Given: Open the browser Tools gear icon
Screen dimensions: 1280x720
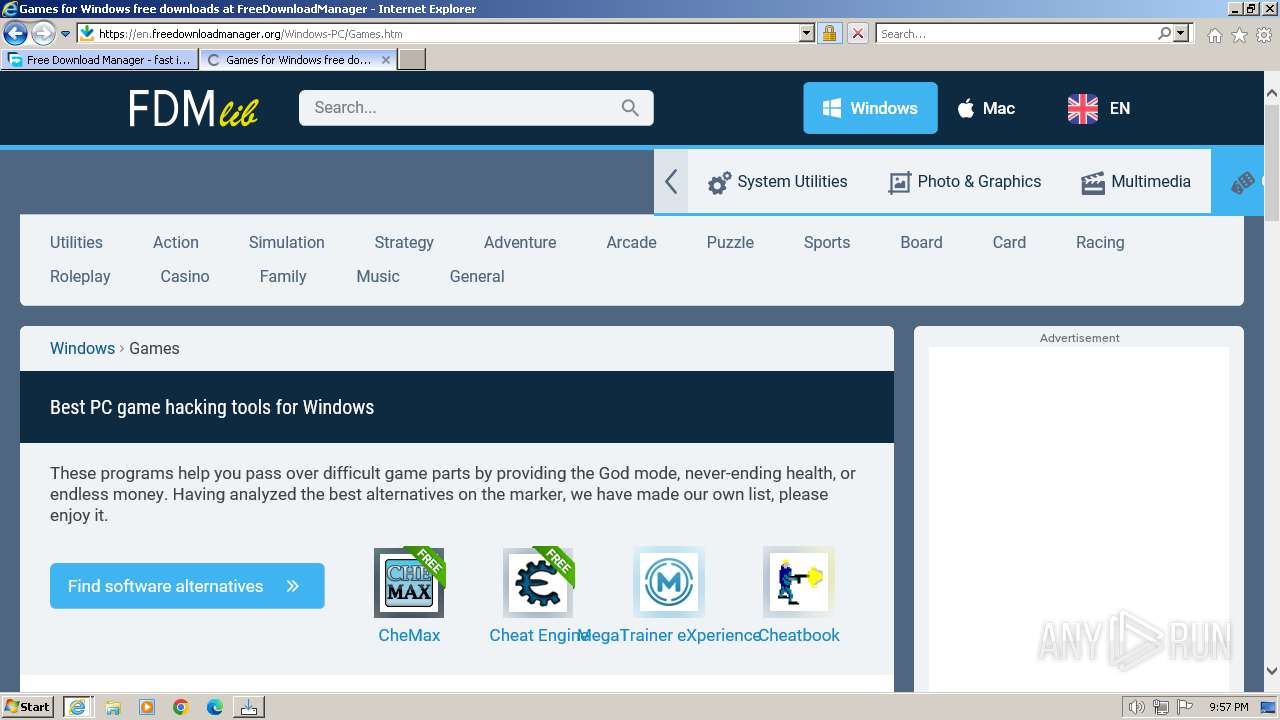Looking at the screenshot, I should (1264, 35).
